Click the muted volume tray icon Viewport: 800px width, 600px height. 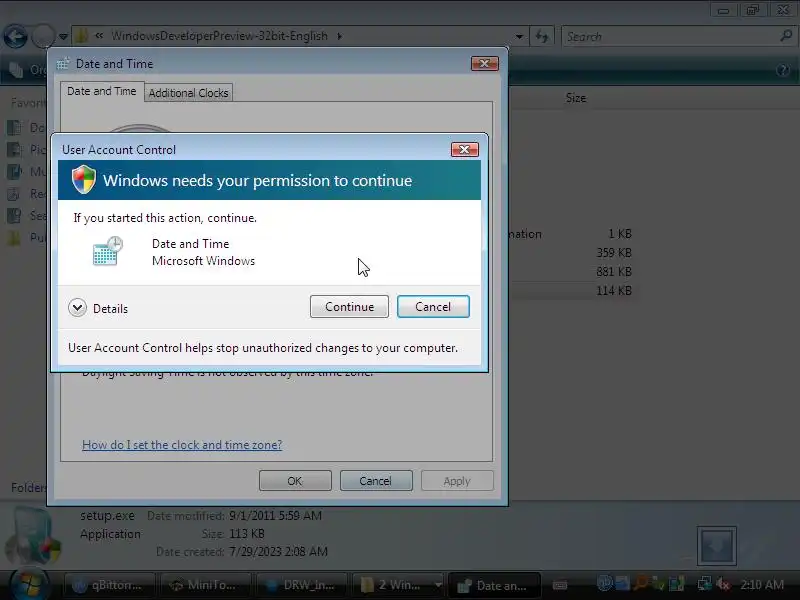pos(723,584)
